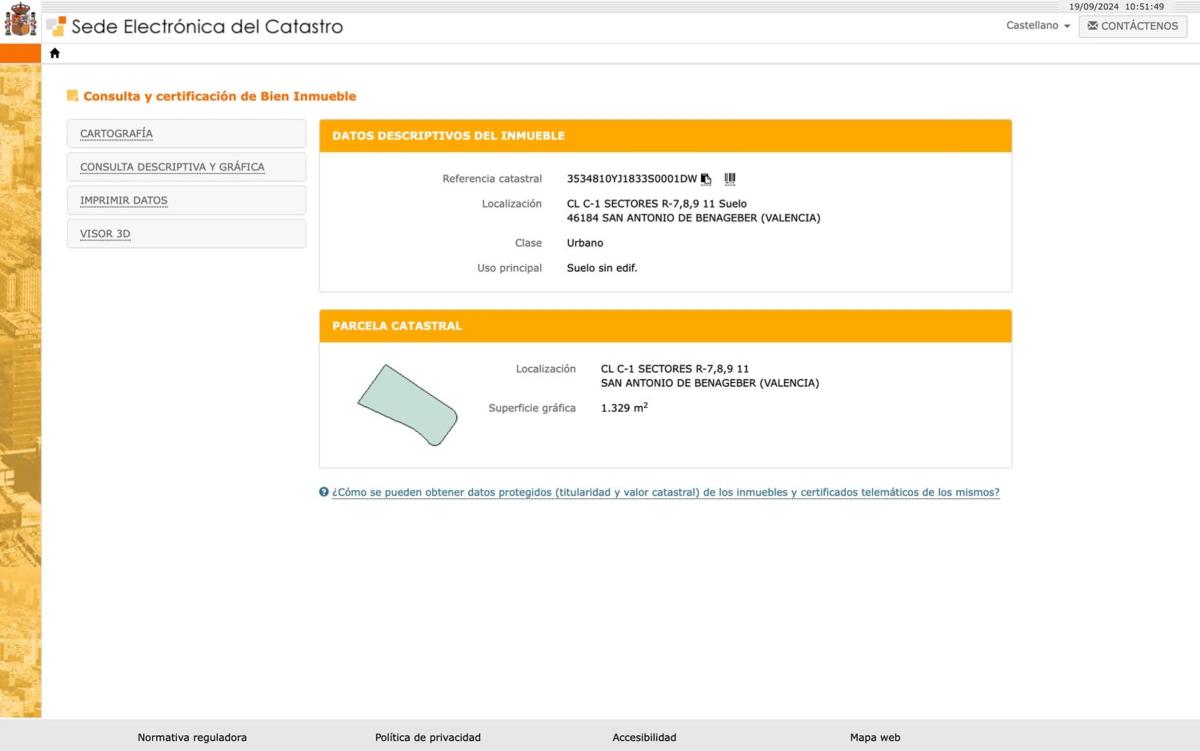Click the Spanish coat of arms logo
1200x751 pixels.
coord(20,19)
